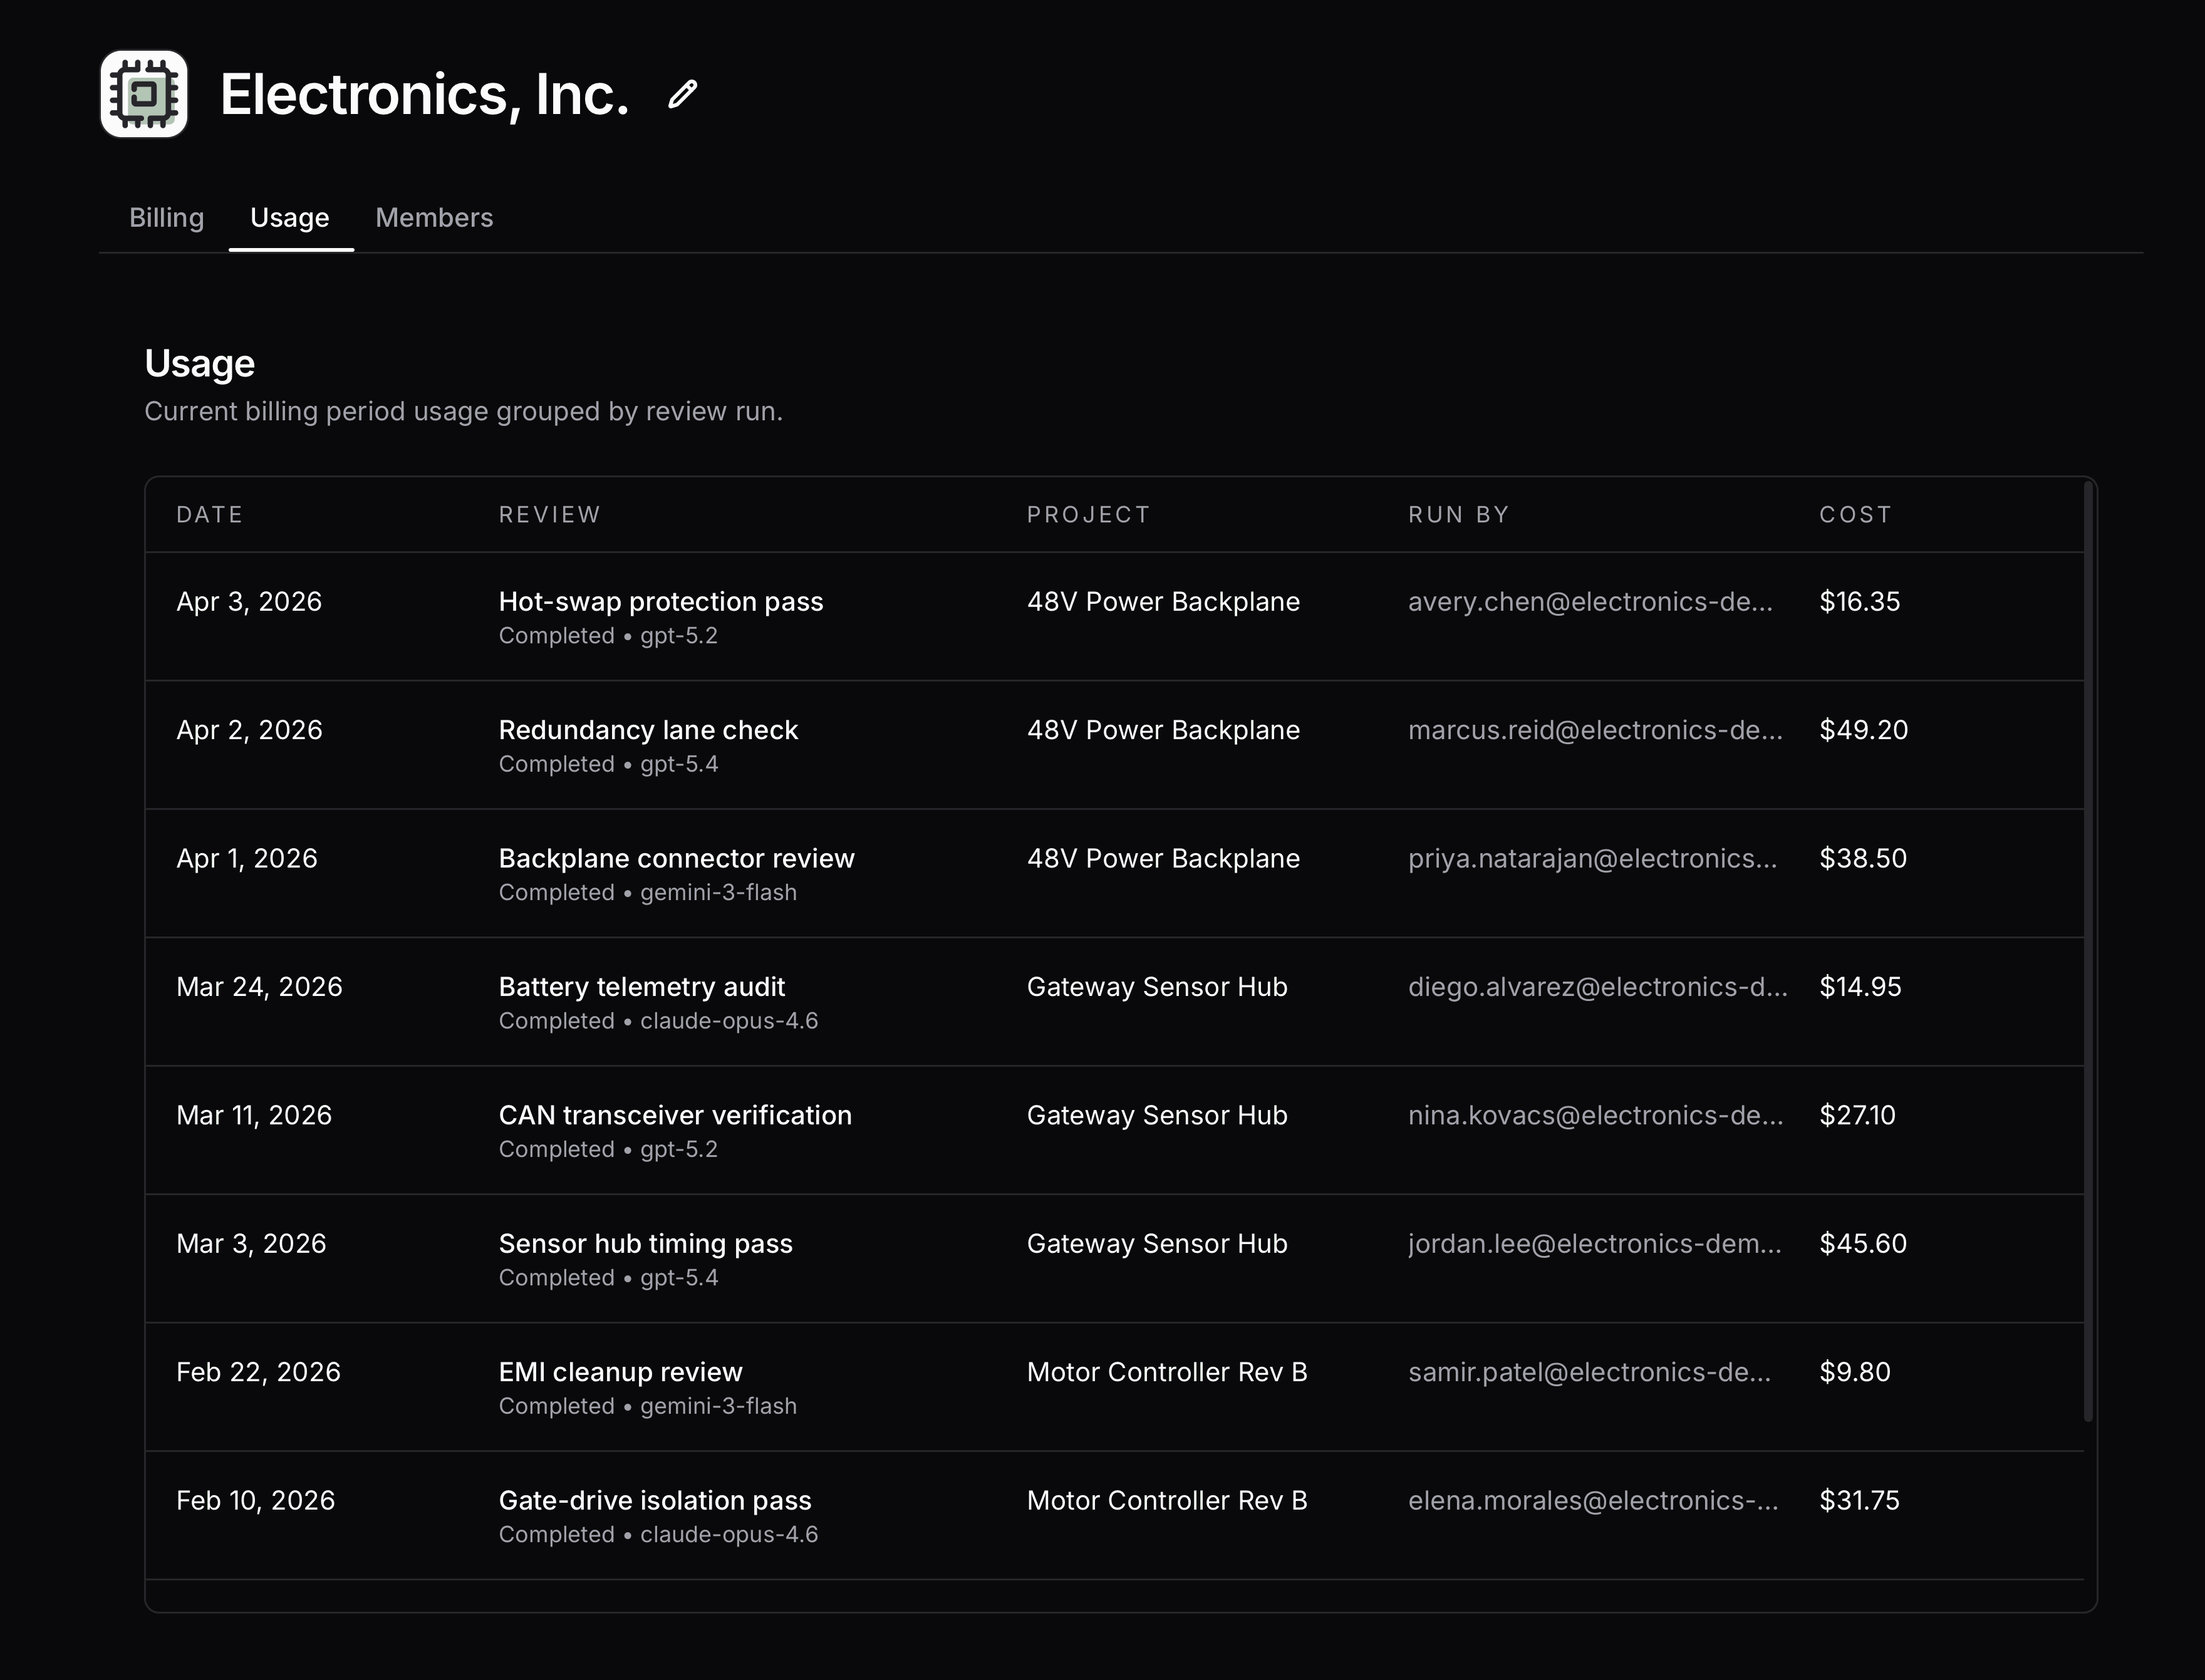Screen dimensions: 2205x1680
Task: Open the Hot-swap protection pass review
Action: coord(661,601)
